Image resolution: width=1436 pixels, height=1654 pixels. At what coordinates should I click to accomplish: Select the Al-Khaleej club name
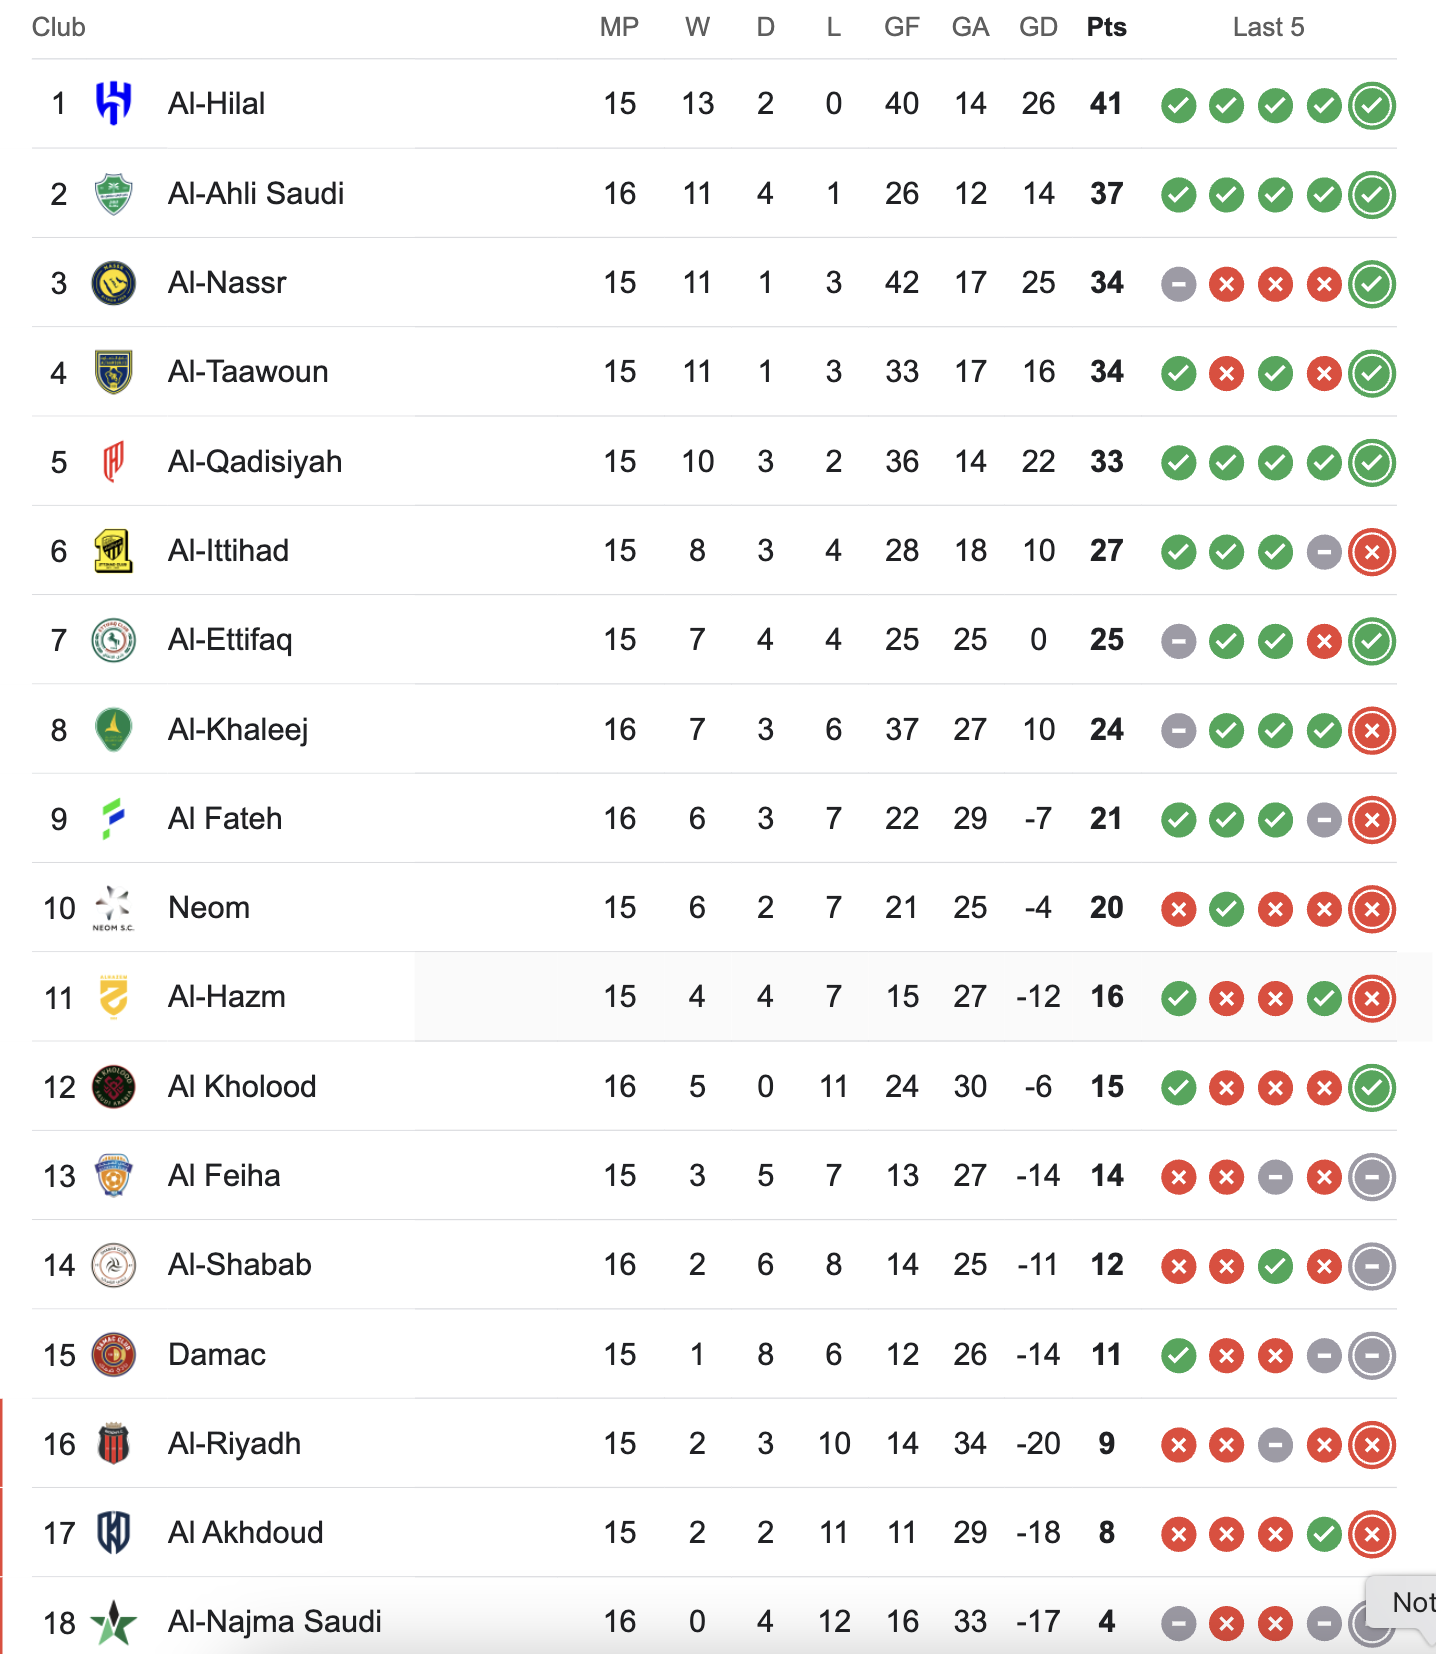[x=237, y=730]
